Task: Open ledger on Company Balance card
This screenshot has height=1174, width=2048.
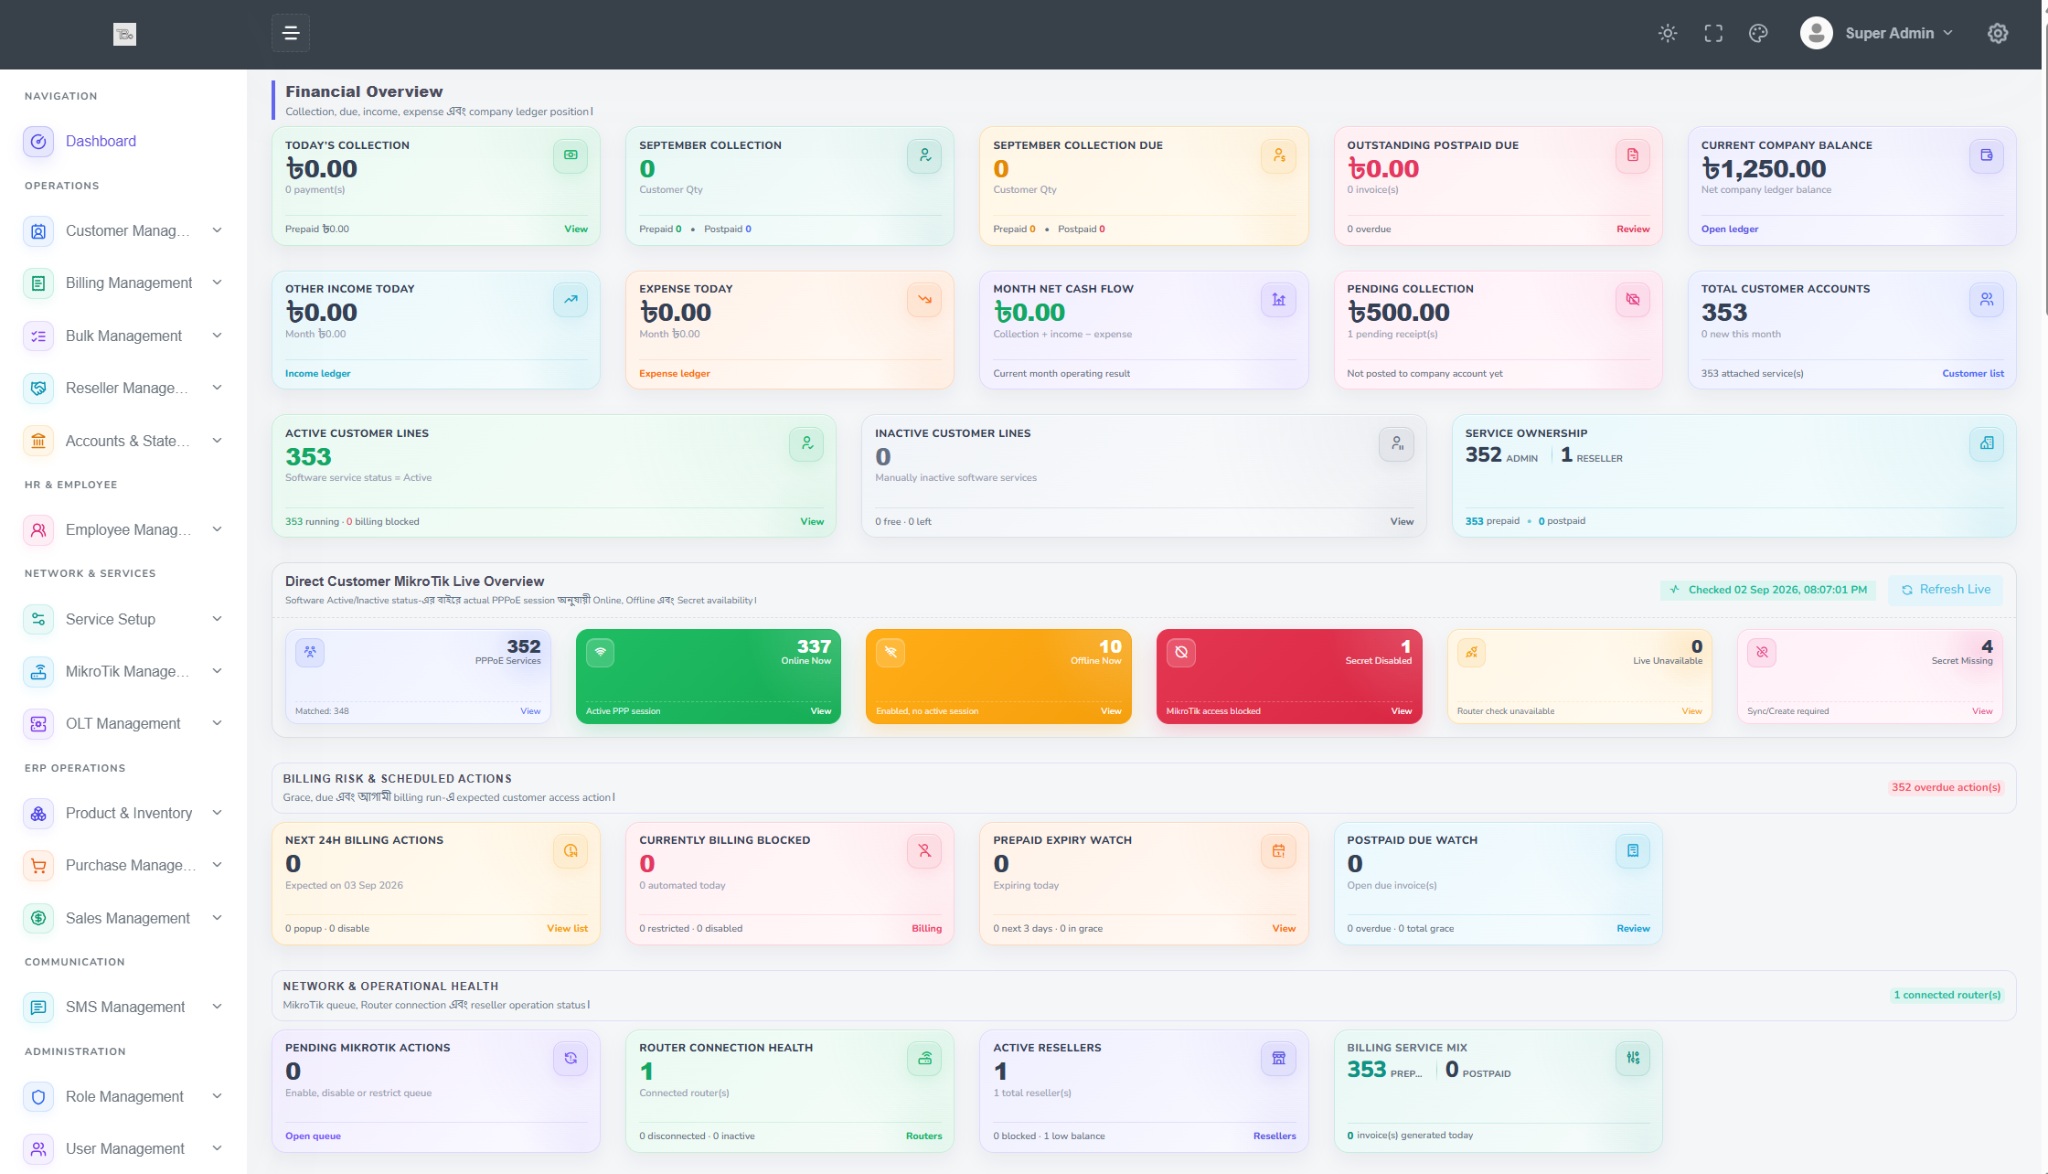Action: 1730,229
